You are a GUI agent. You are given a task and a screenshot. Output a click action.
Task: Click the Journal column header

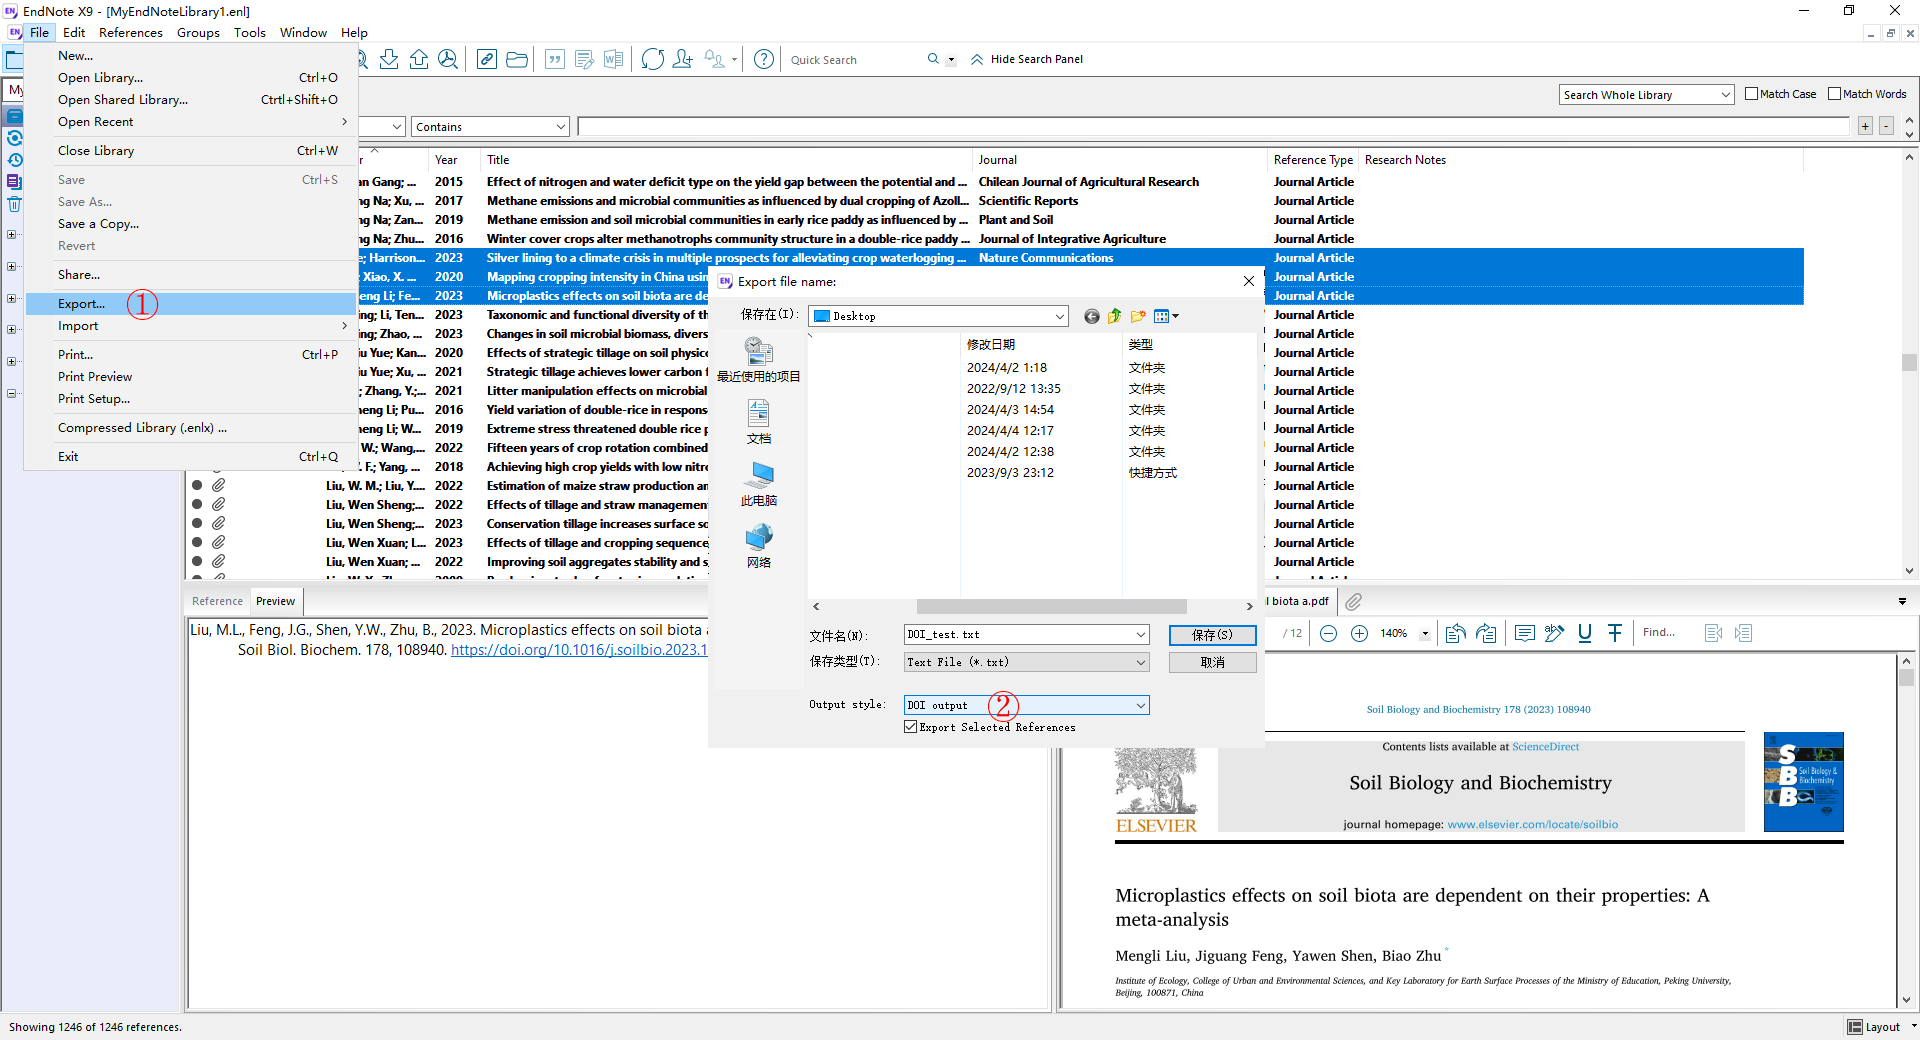[x=1120, y=160]
